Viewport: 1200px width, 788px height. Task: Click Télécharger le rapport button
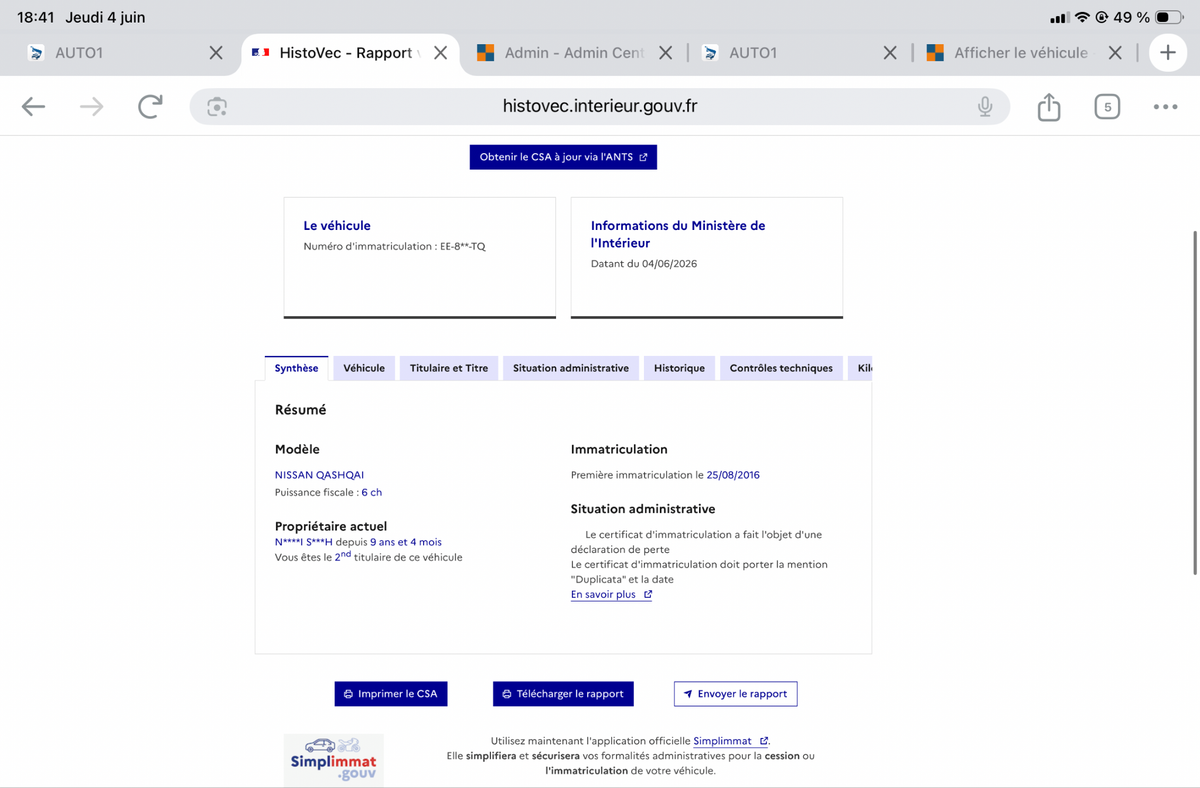pos(563,694)
